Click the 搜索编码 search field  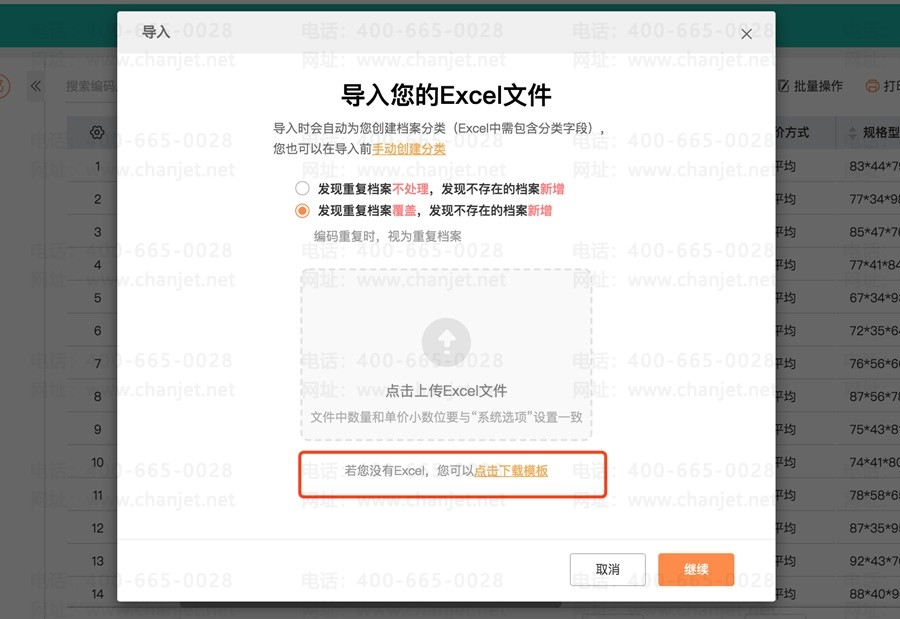pyautogui.click(x=91, y=86)
